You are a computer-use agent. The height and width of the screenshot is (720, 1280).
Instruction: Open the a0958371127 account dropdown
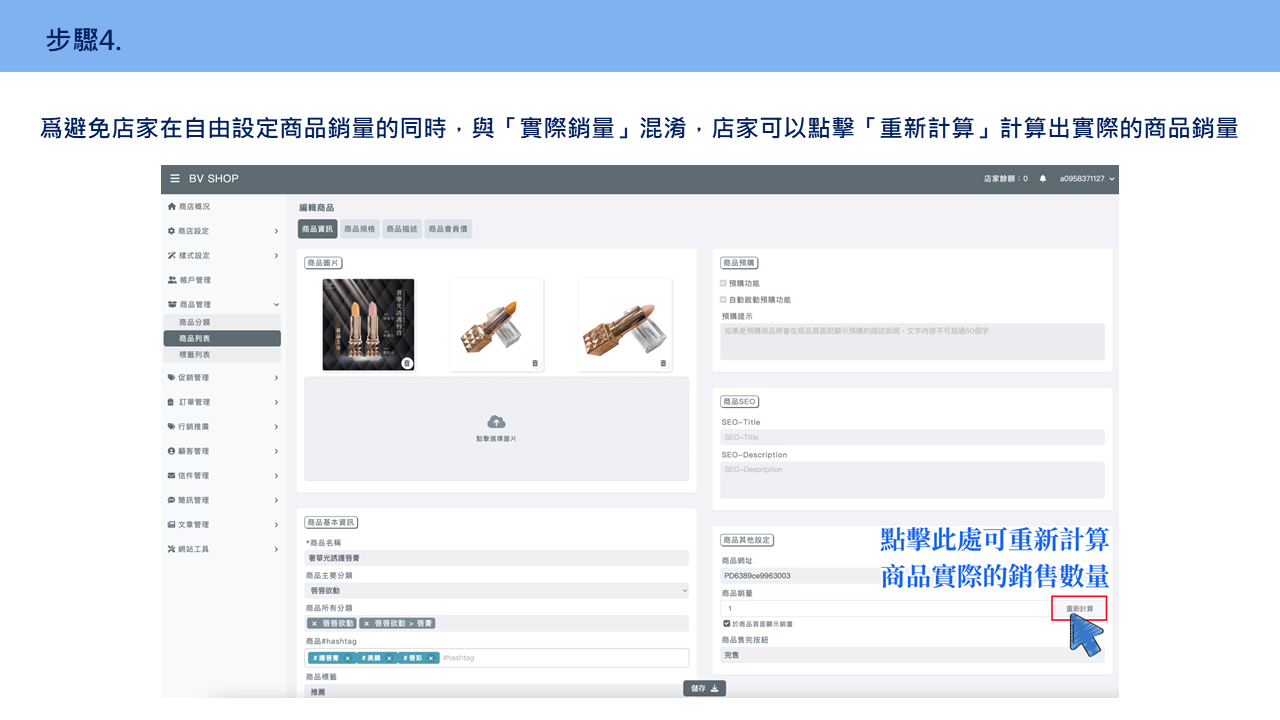pyautogui.click(x=1088, y=179)
